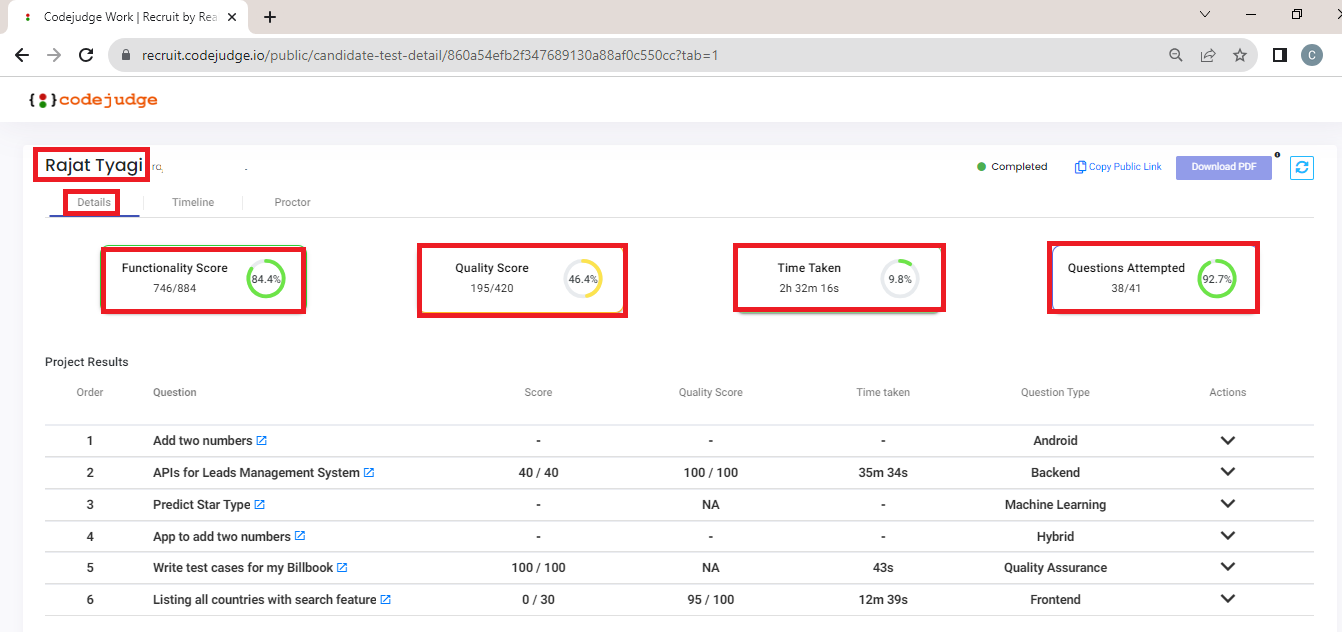Switch to the Proctor tab

[x=291, y=202]
